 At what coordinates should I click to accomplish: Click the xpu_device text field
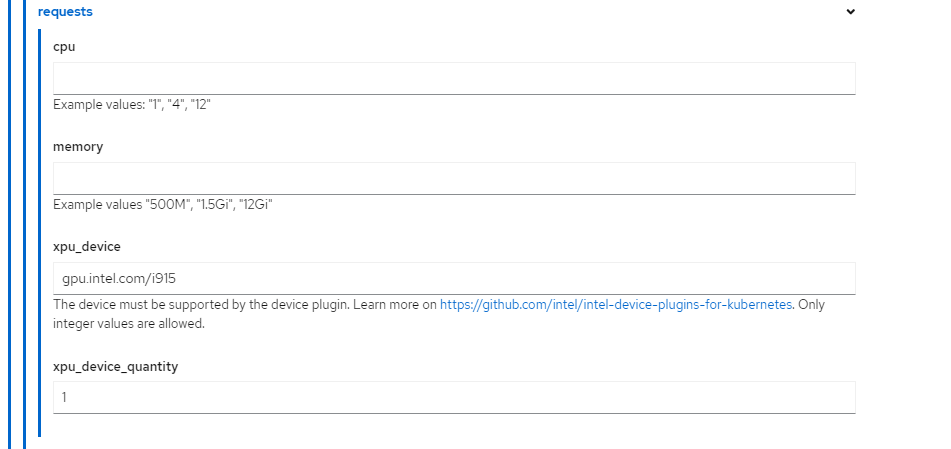pos(454,278)
